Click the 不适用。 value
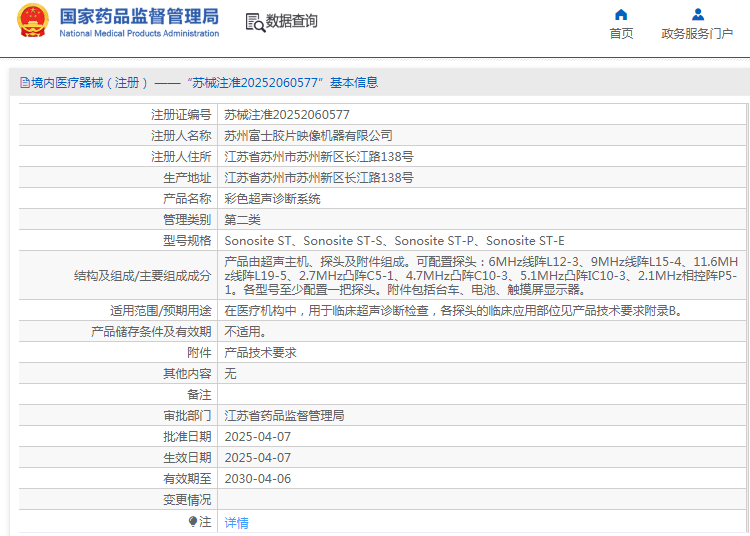 click(246, 332)
